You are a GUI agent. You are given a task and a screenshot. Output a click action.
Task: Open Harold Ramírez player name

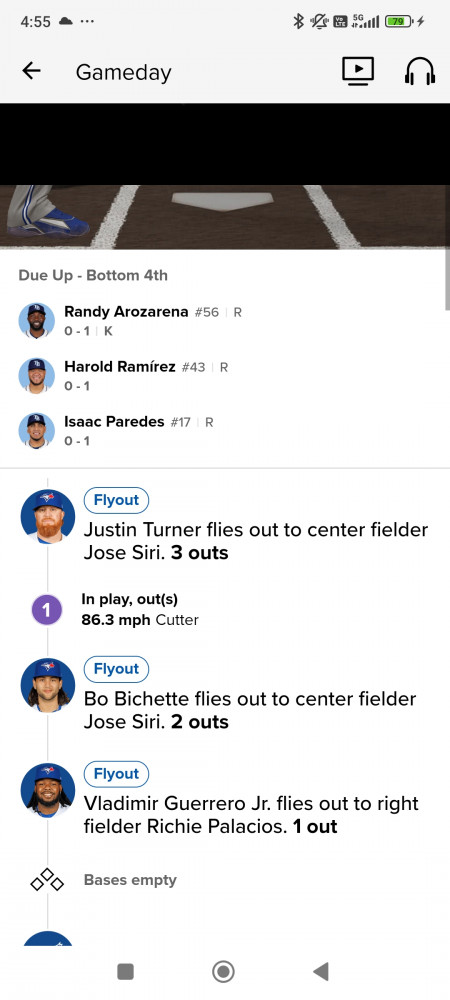[x=120, y=367]
